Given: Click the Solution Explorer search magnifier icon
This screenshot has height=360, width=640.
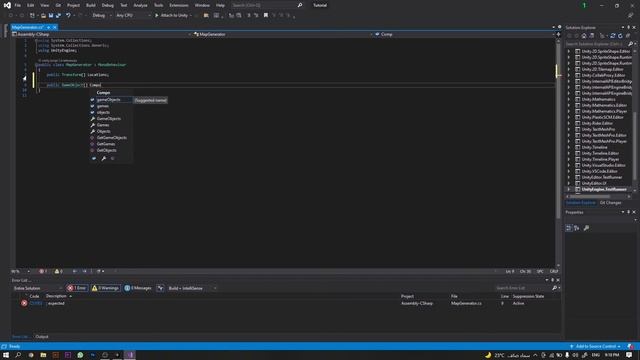Looking at the screenshot, I should point(631,44).
